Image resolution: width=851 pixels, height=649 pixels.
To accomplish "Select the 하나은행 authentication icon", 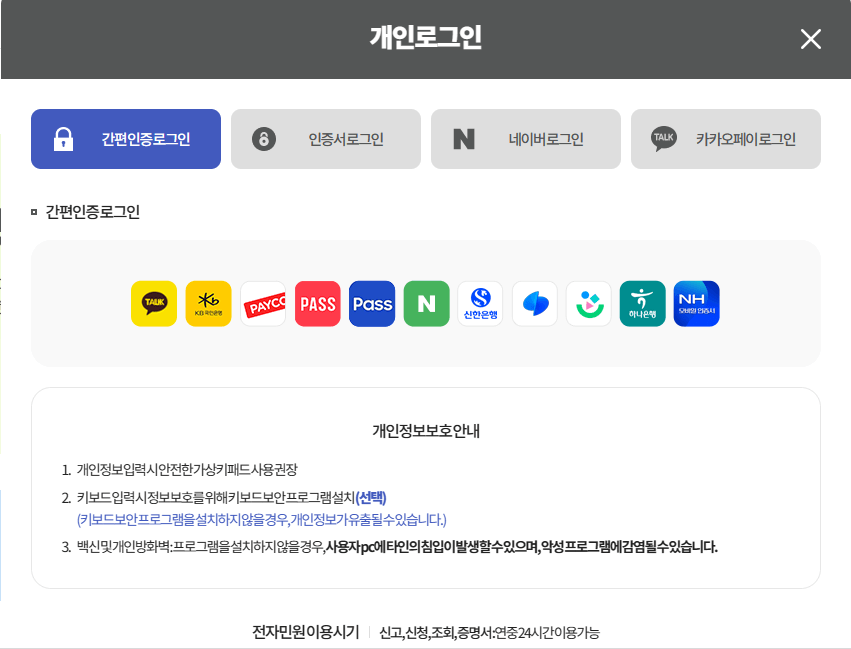I will tap(643, 303).
